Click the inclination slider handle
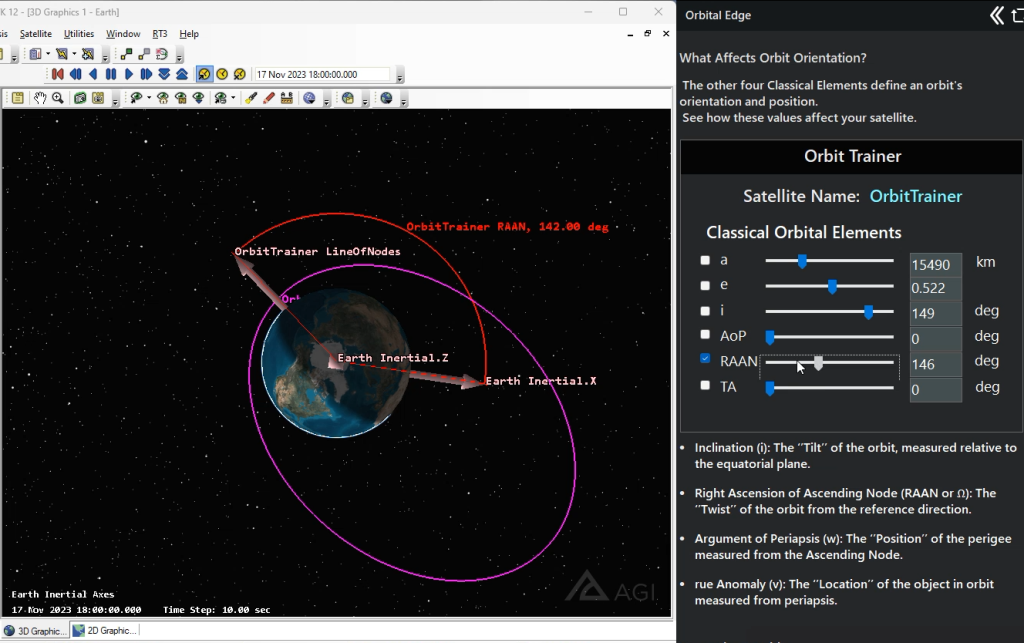This screenshot has height=643, width=1024. 868,312
